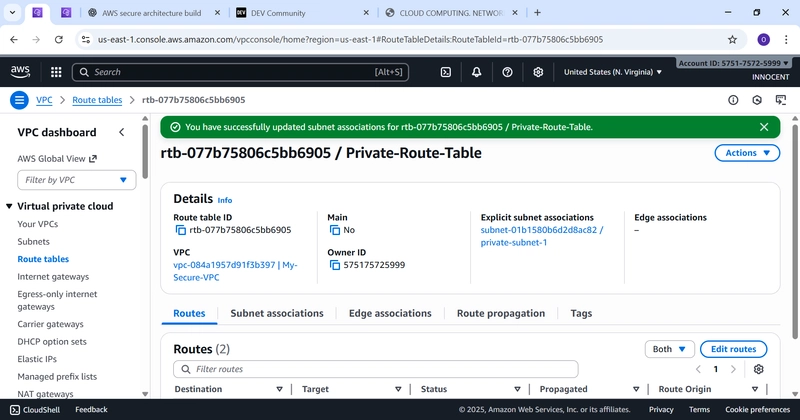Open the info panel icon below header

pos(733,100)
